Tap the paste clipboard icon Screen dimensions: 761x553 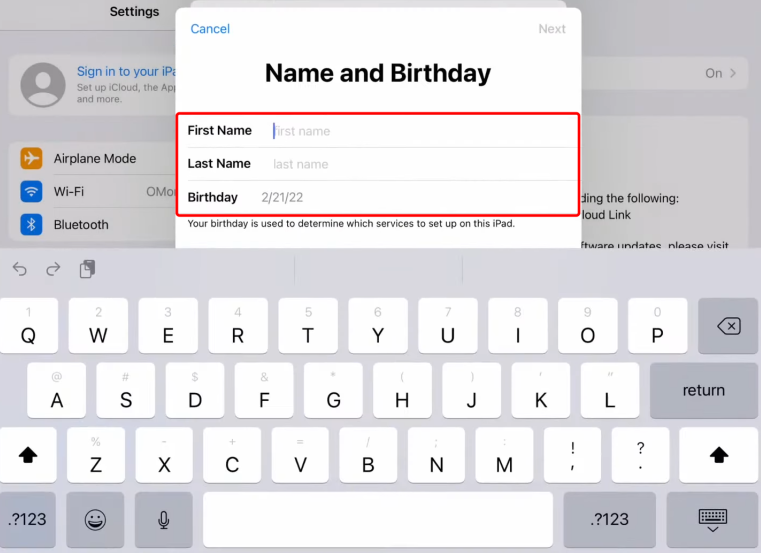tap(87, 269)
